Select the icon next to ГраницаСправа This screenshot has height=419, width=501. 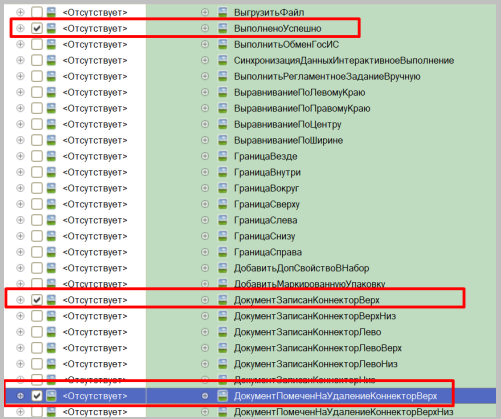coord(222,252)
